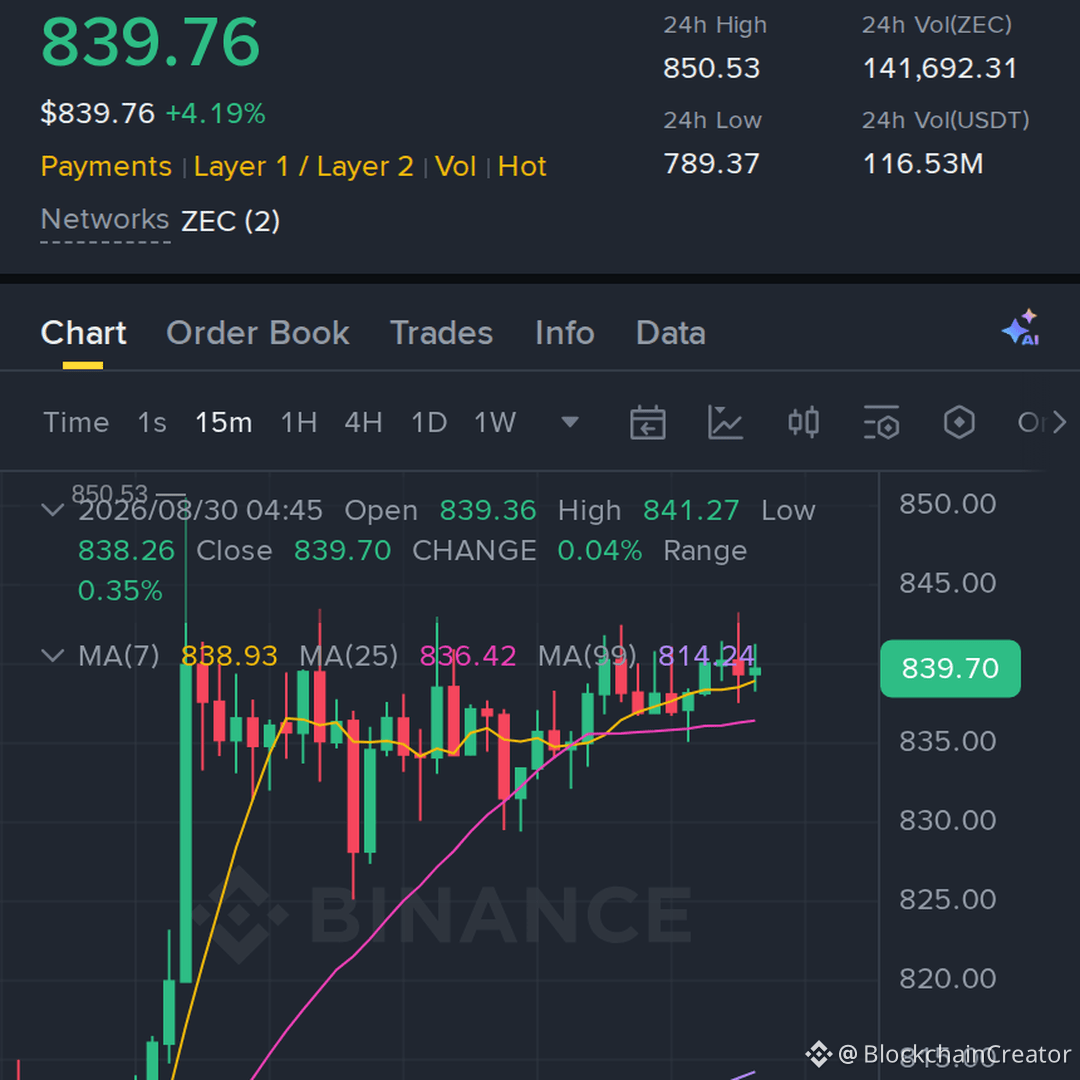1080x1080 pixels.
Task: Tap the 850.00 price axis label
Action: (x=948, y=504)
